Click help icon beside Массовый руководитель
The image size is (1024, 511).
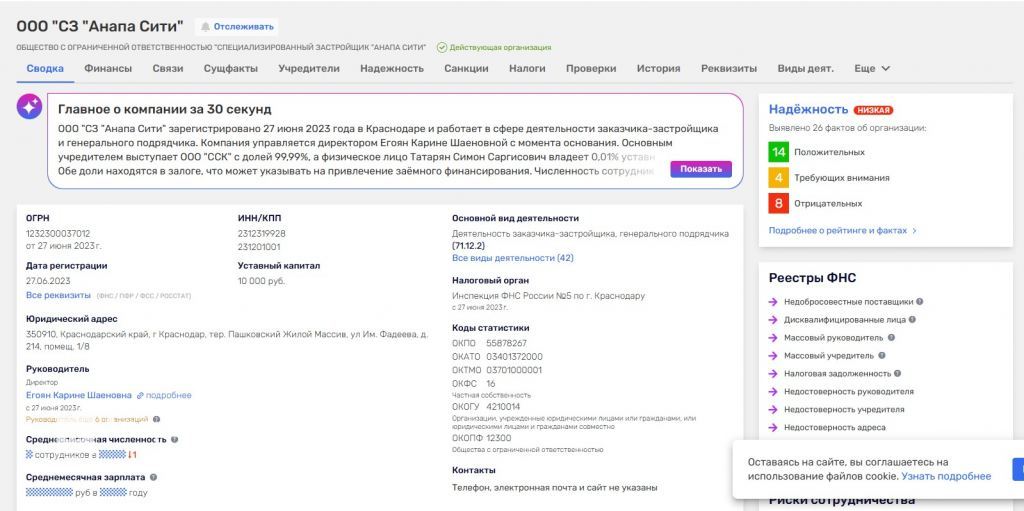coord(891,337)
